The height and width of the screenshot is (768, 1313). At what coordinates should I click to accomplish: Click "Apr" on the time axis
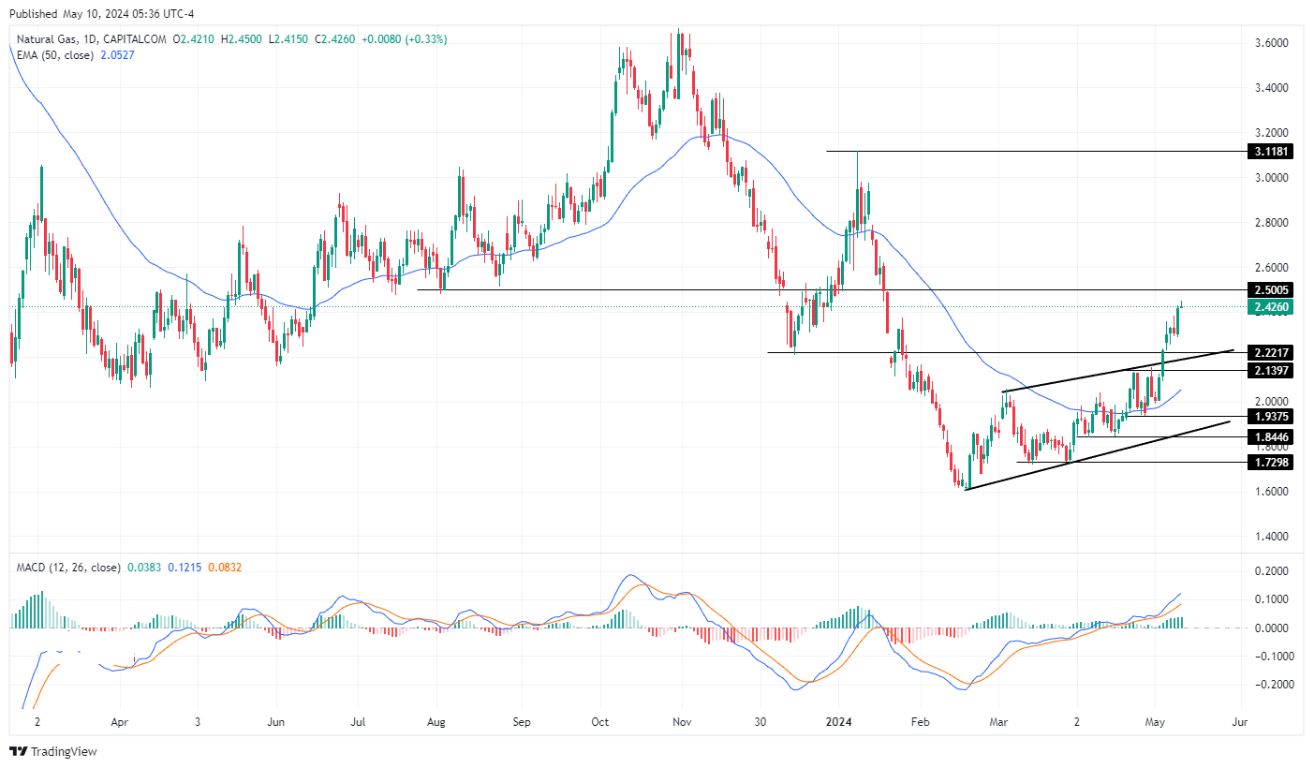click(118, 720)
